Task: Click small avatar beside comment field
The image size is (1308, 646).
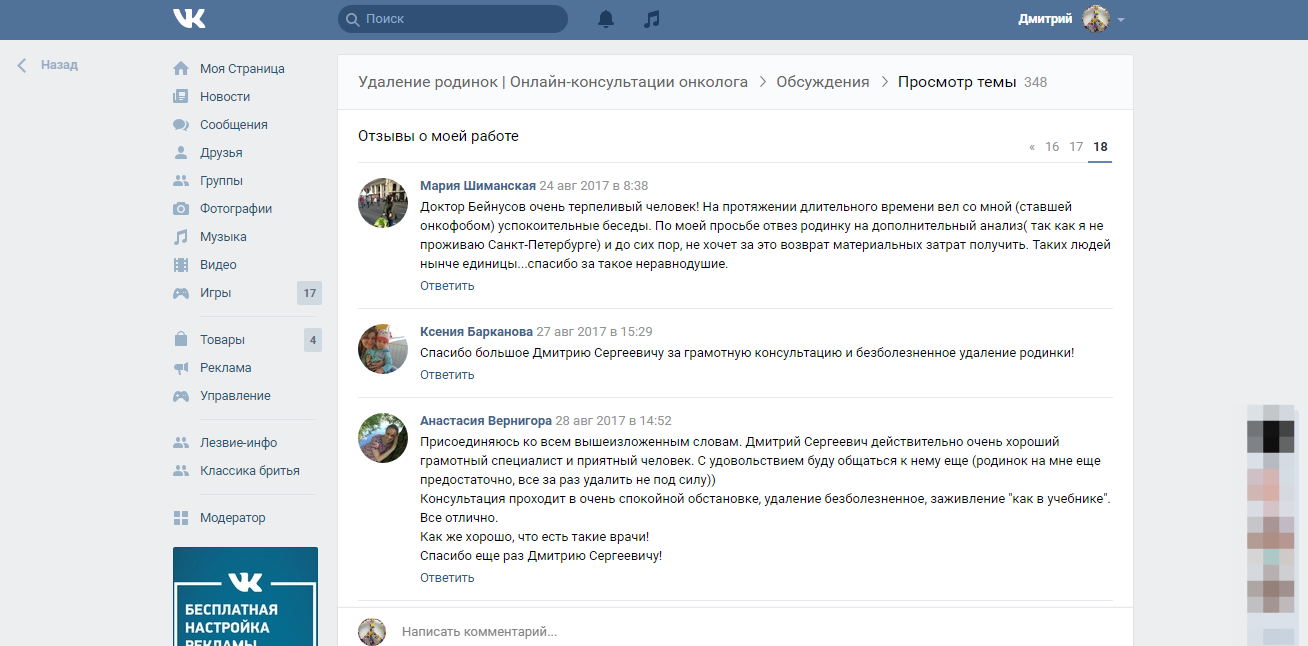Action: [x=372, y=631]
